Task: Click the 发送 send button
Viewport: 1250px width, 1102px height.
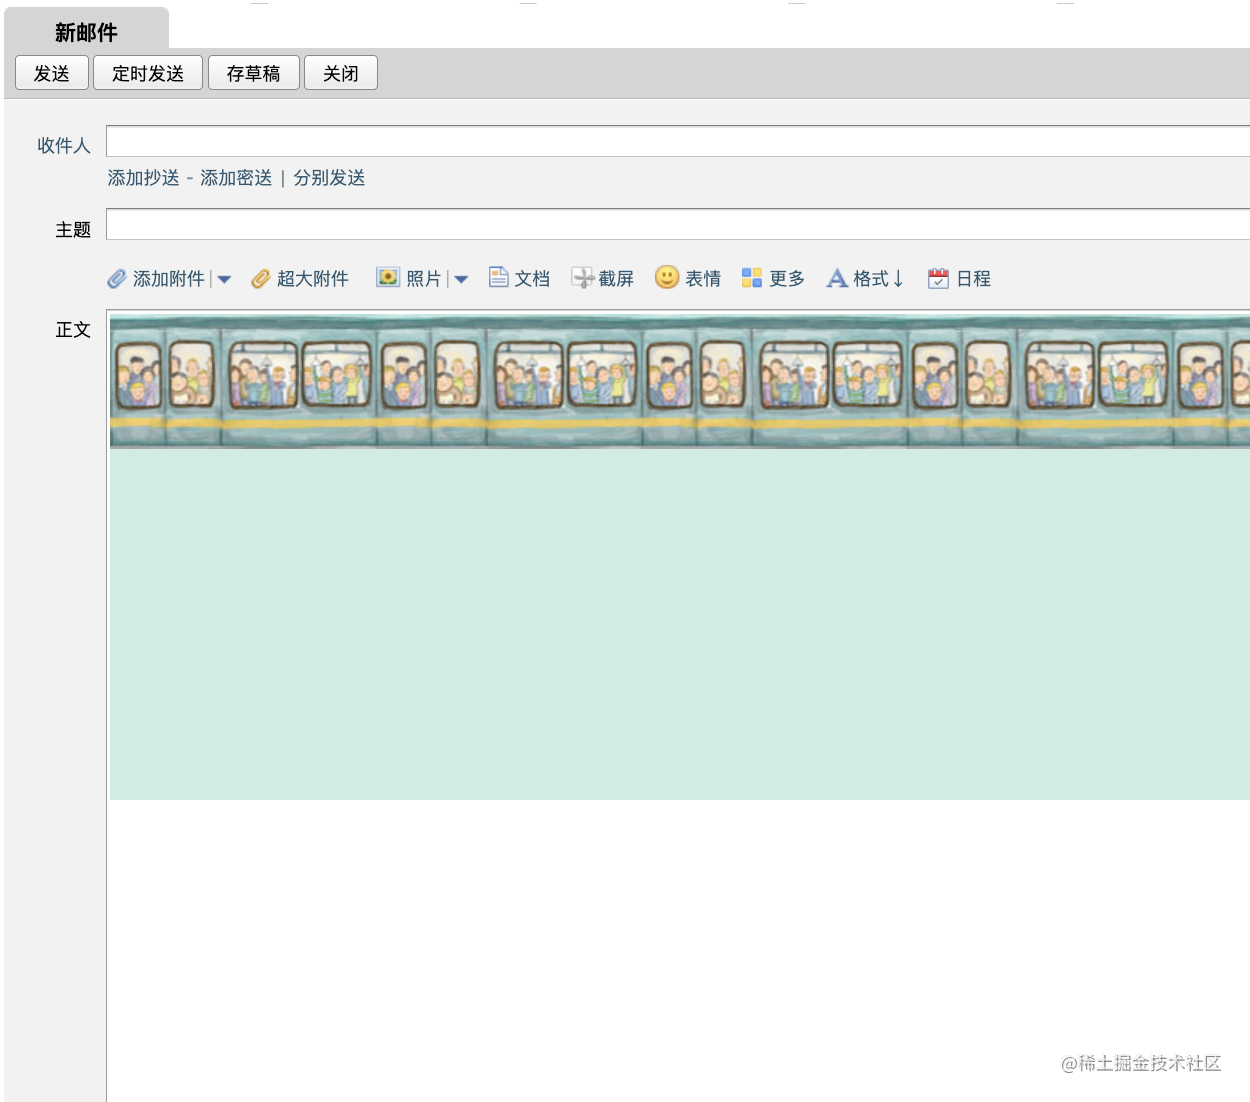Action: click(x=52, y=73)
